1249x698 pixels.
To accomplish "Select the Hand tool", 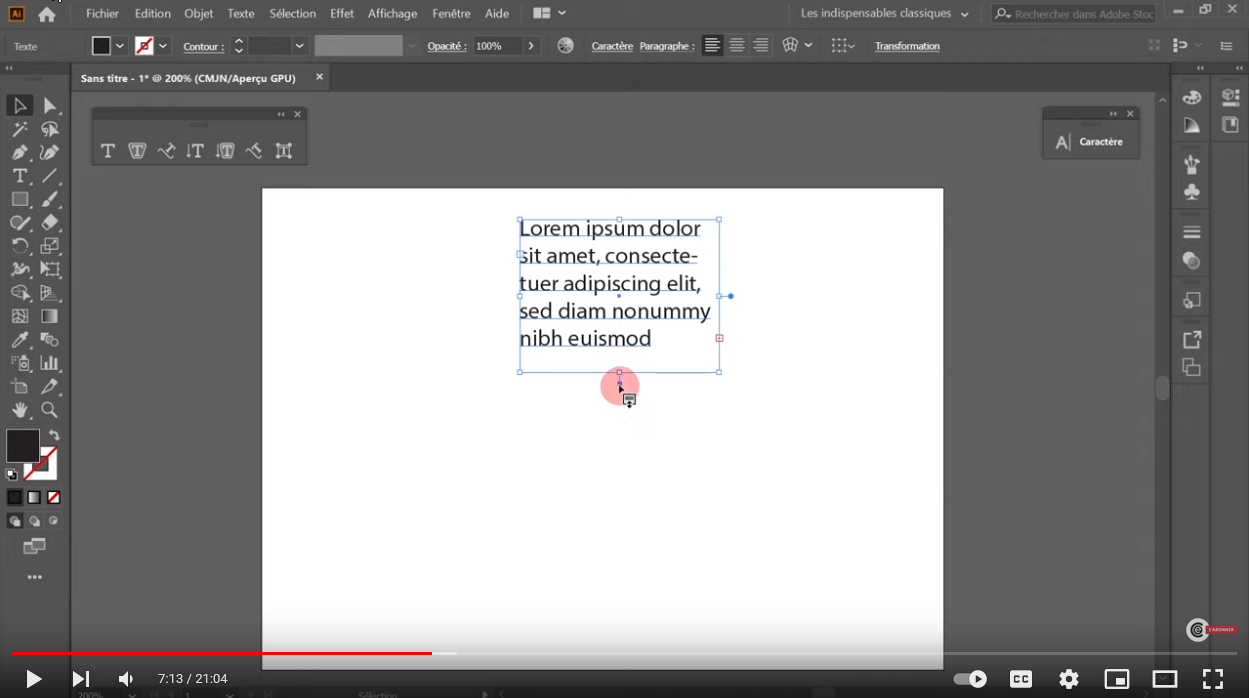I will [19, 410].
